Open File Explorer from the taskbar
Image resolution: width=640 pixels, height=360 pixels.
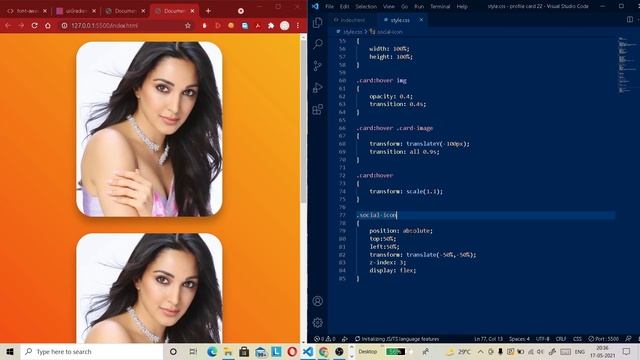click(x=228, y=351)
